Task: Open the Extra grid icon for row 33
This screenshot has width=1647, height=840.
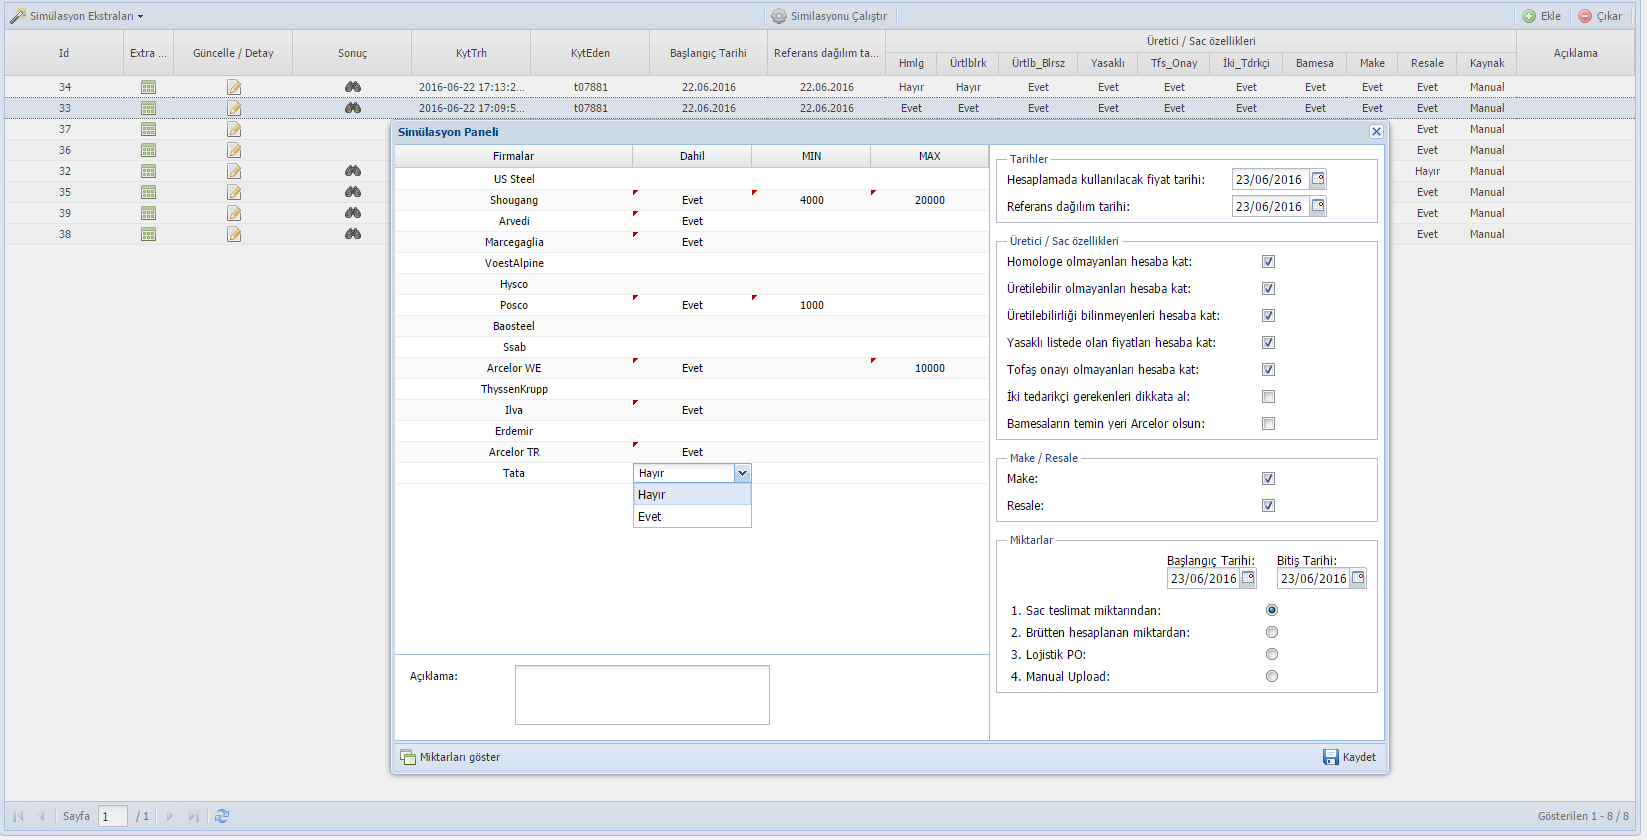Action: [148, 108]
